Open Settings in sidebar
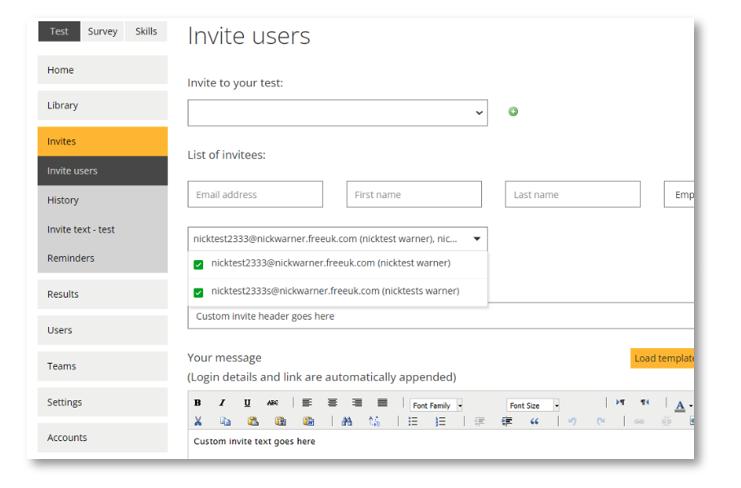The image size is (741, 488). point(103,402)
